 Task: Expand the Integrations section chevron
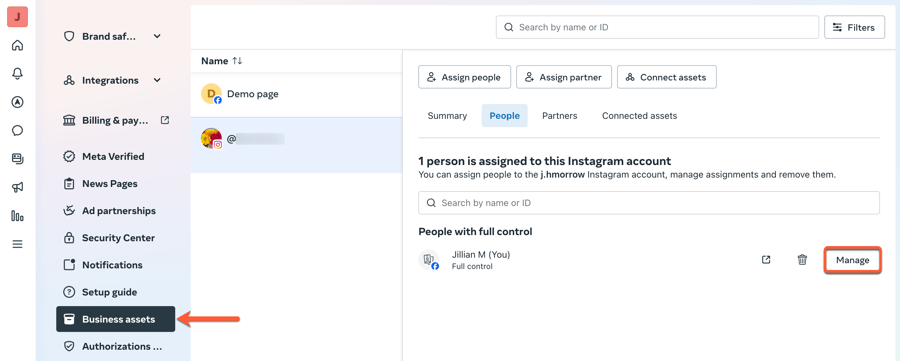tap(157, 80)
